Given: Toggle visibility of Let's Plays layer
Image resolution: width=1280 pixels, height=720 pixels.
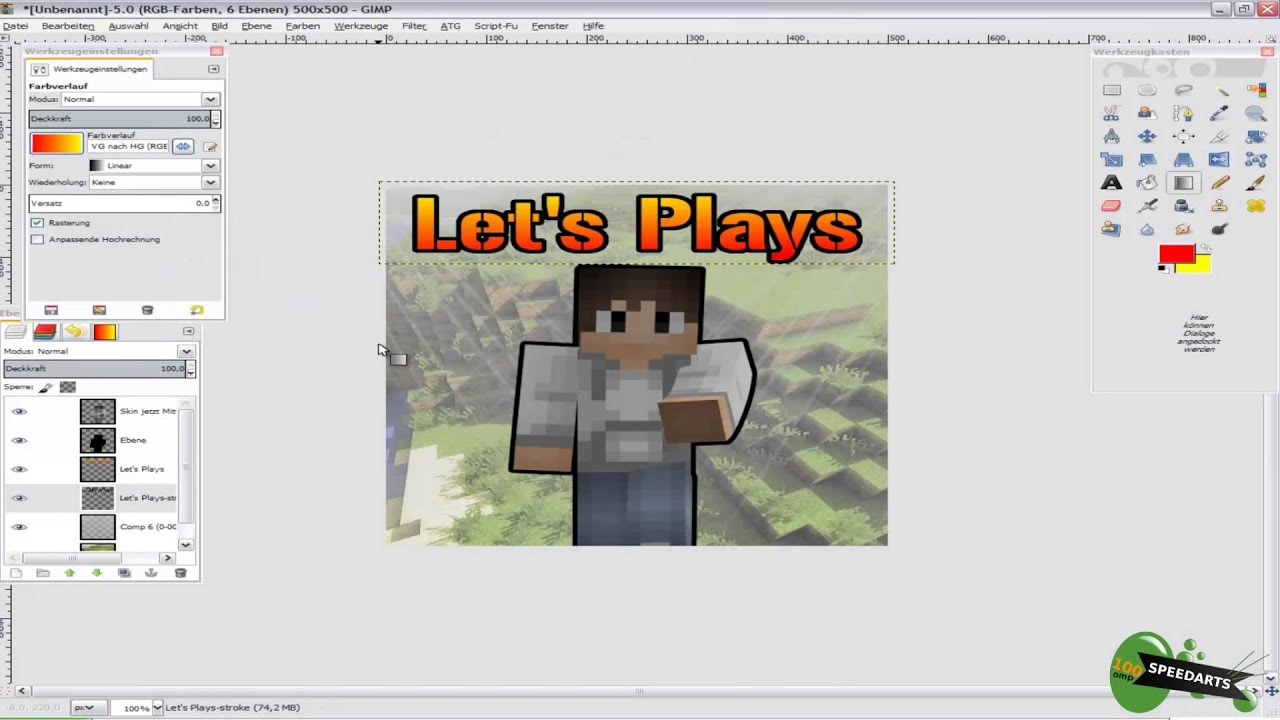Looking at the screenshot, I should (19, 469).
